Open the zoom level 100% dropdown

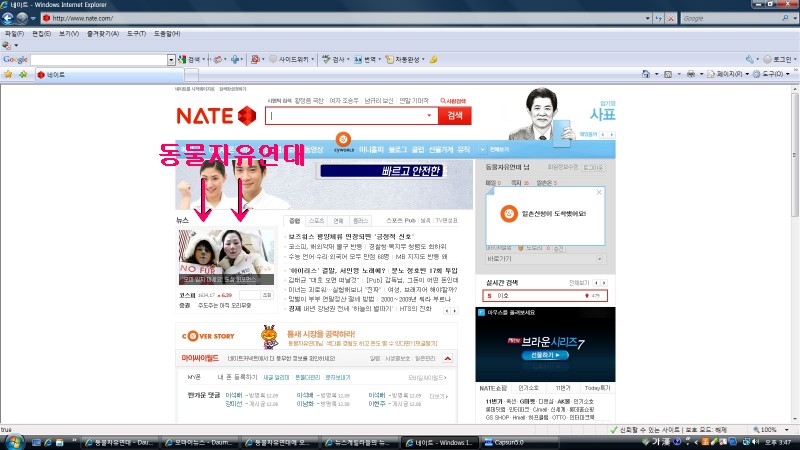787,430
